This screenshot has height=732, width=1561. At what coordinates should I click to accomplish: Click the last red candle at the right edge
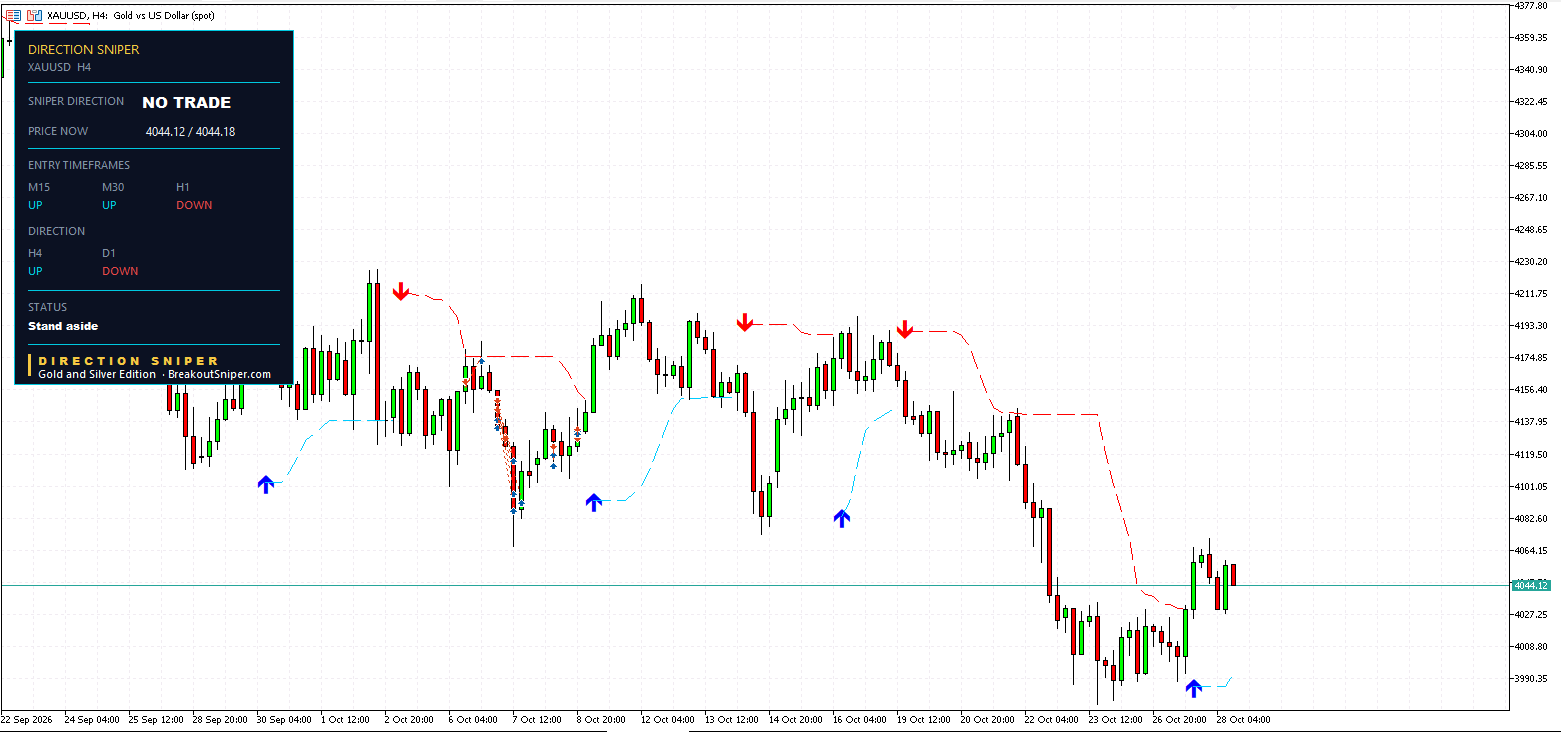[1234, 574]
